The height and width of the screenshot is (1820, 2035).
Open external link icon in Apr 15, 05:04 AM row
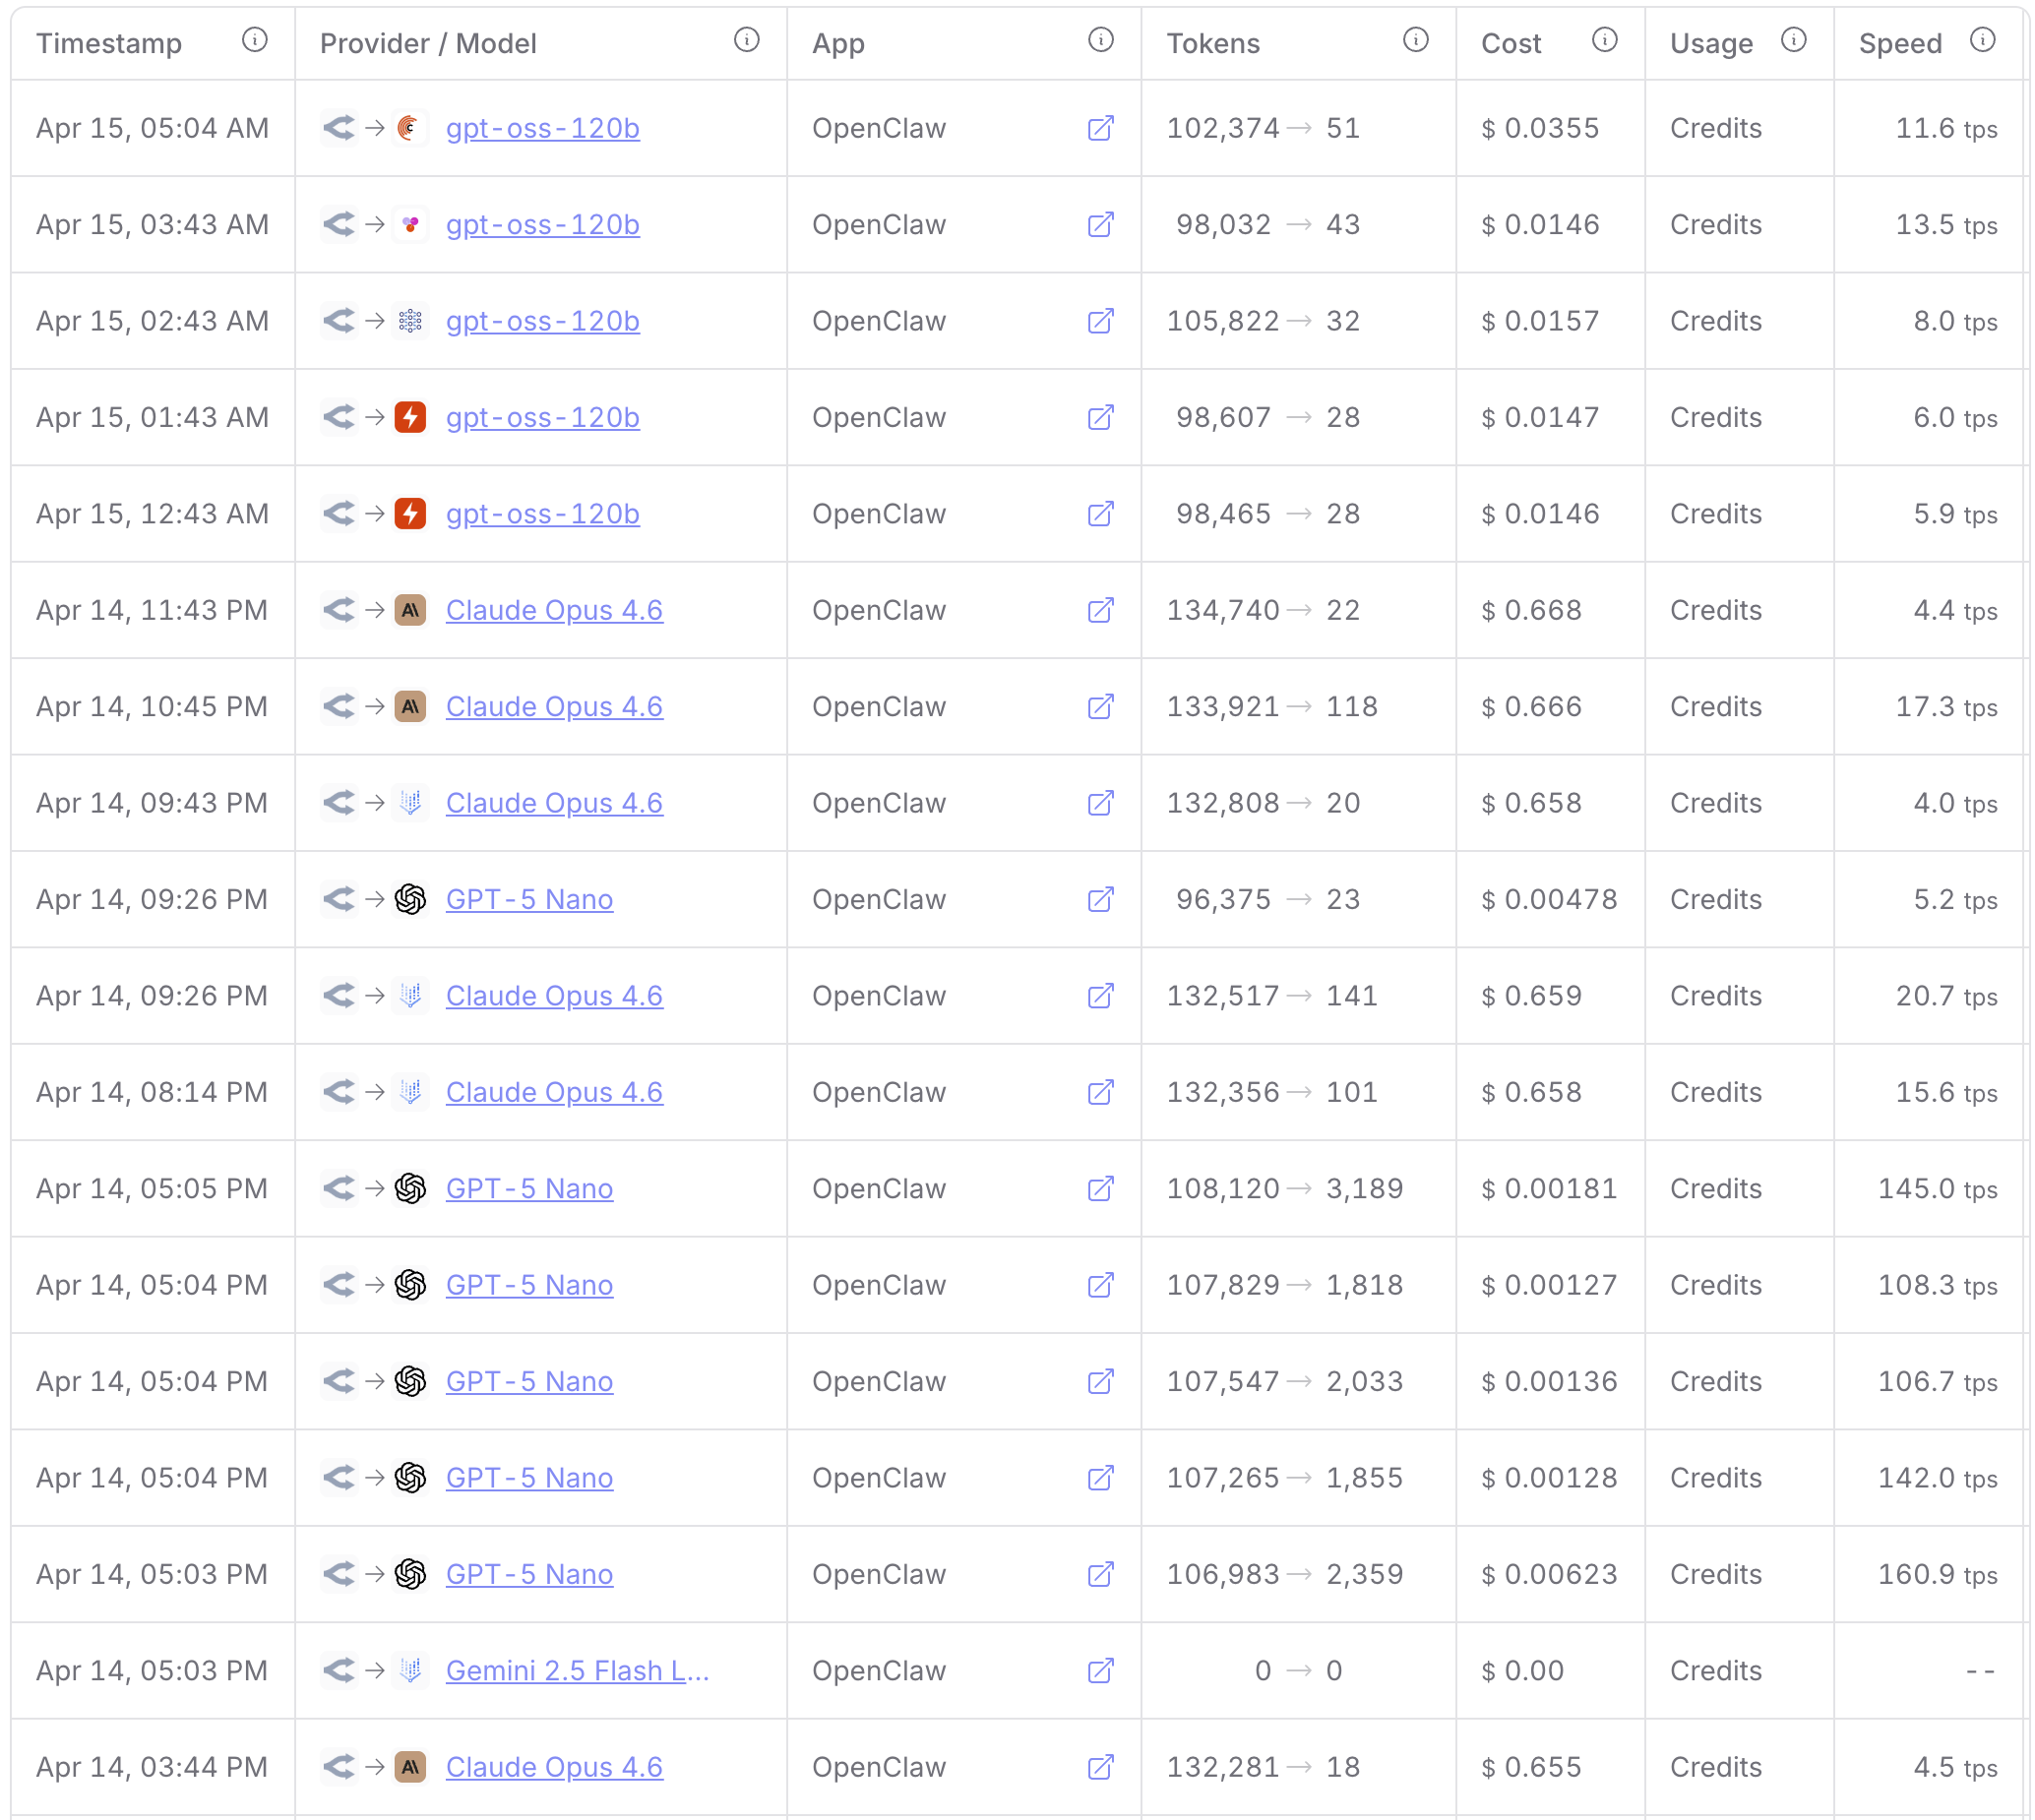click(x=1101, y=128)
